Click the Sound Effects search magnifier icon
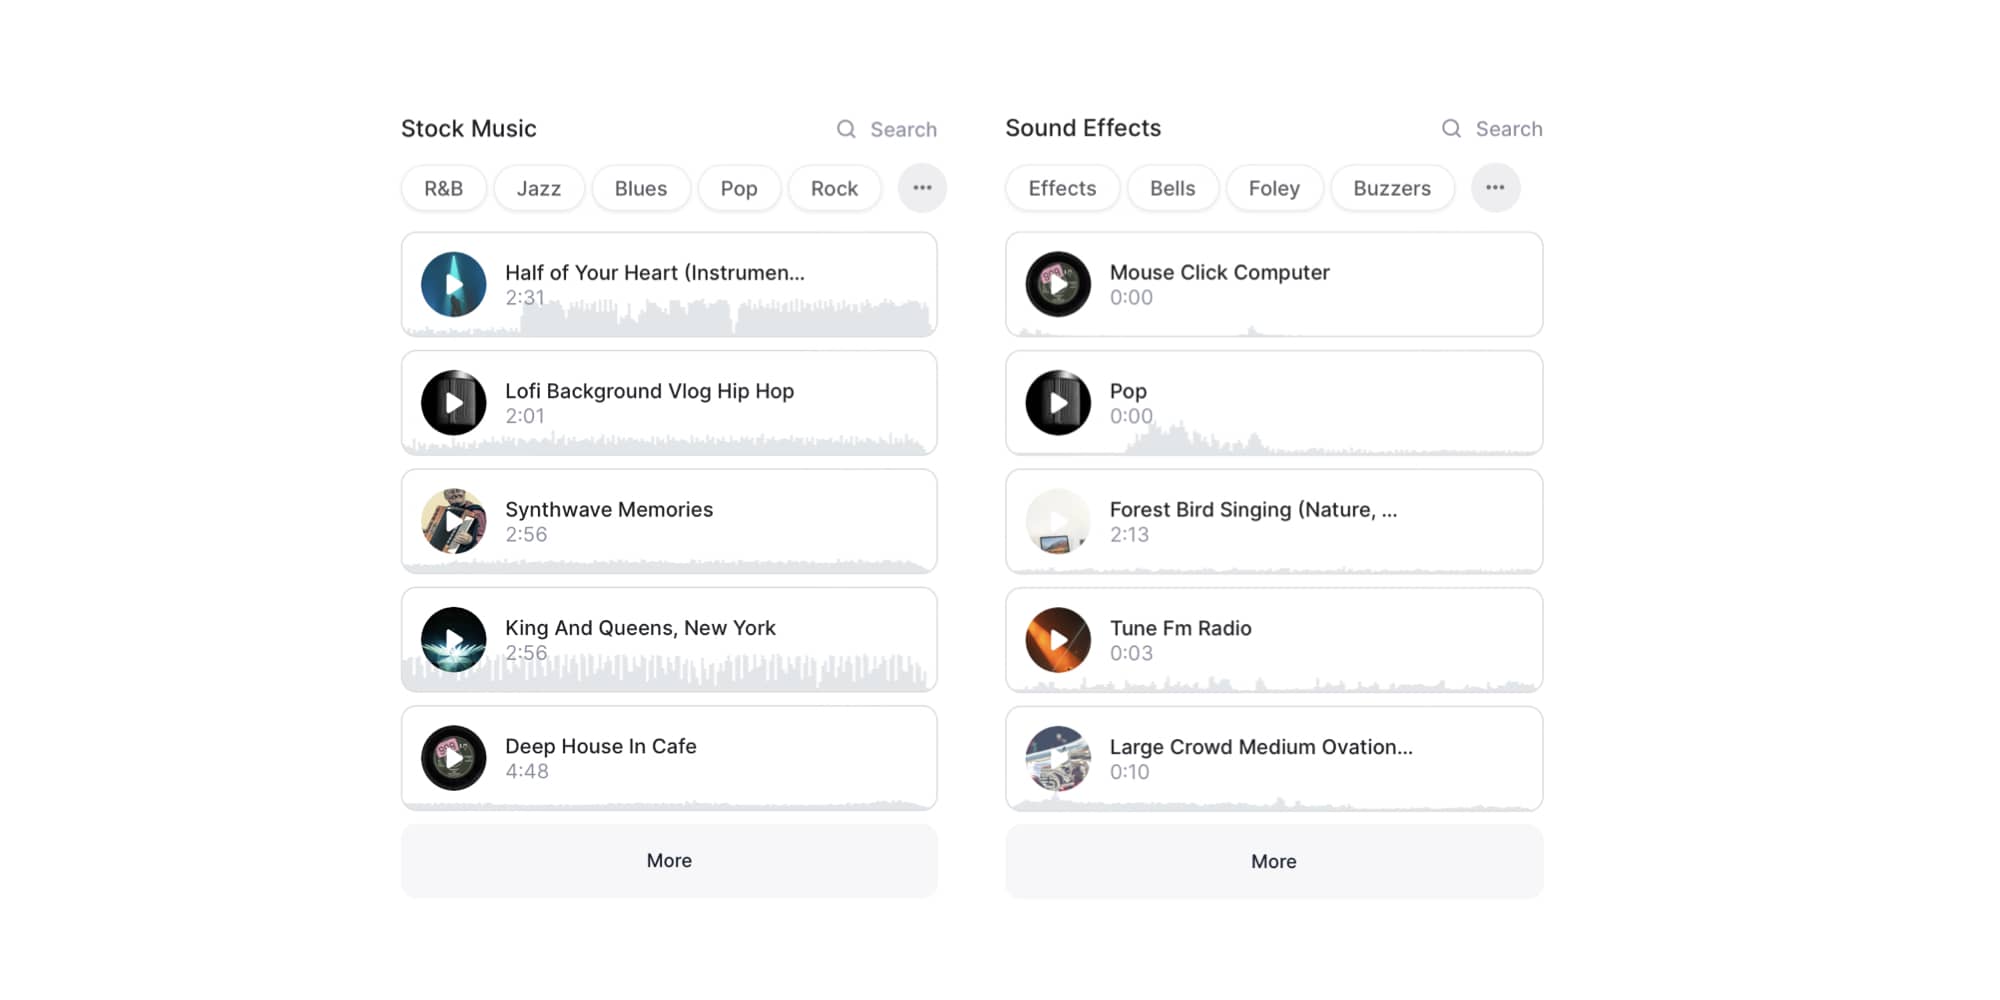This screenshot has width=2000, height=1000. pos(1451,129)
